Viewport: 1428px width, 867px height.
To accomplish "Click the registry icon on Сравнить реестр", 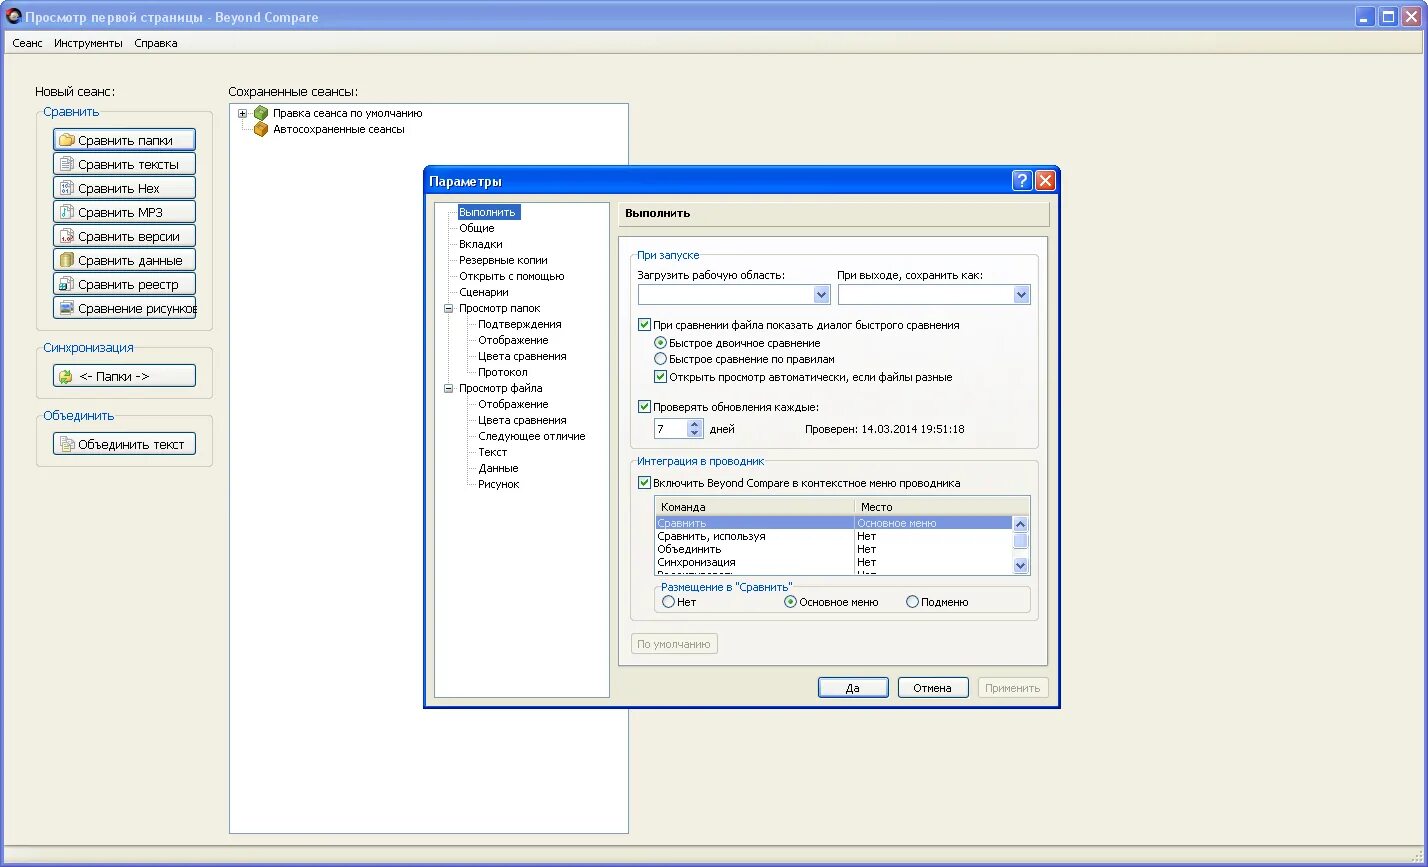I will coord(67,284).
